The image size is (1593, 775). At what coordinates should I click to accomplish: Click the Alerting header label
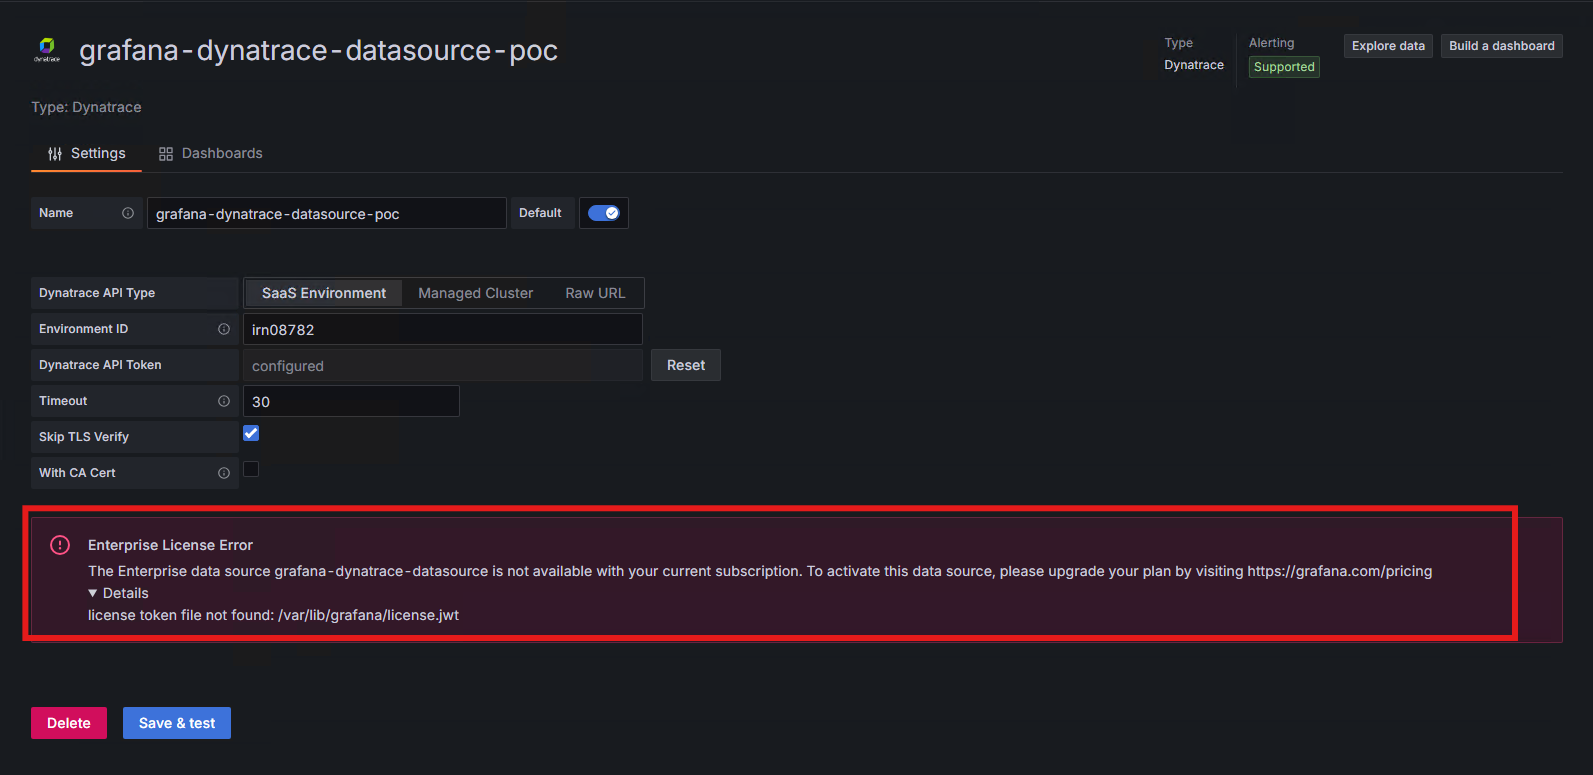tap(1271, 43)
